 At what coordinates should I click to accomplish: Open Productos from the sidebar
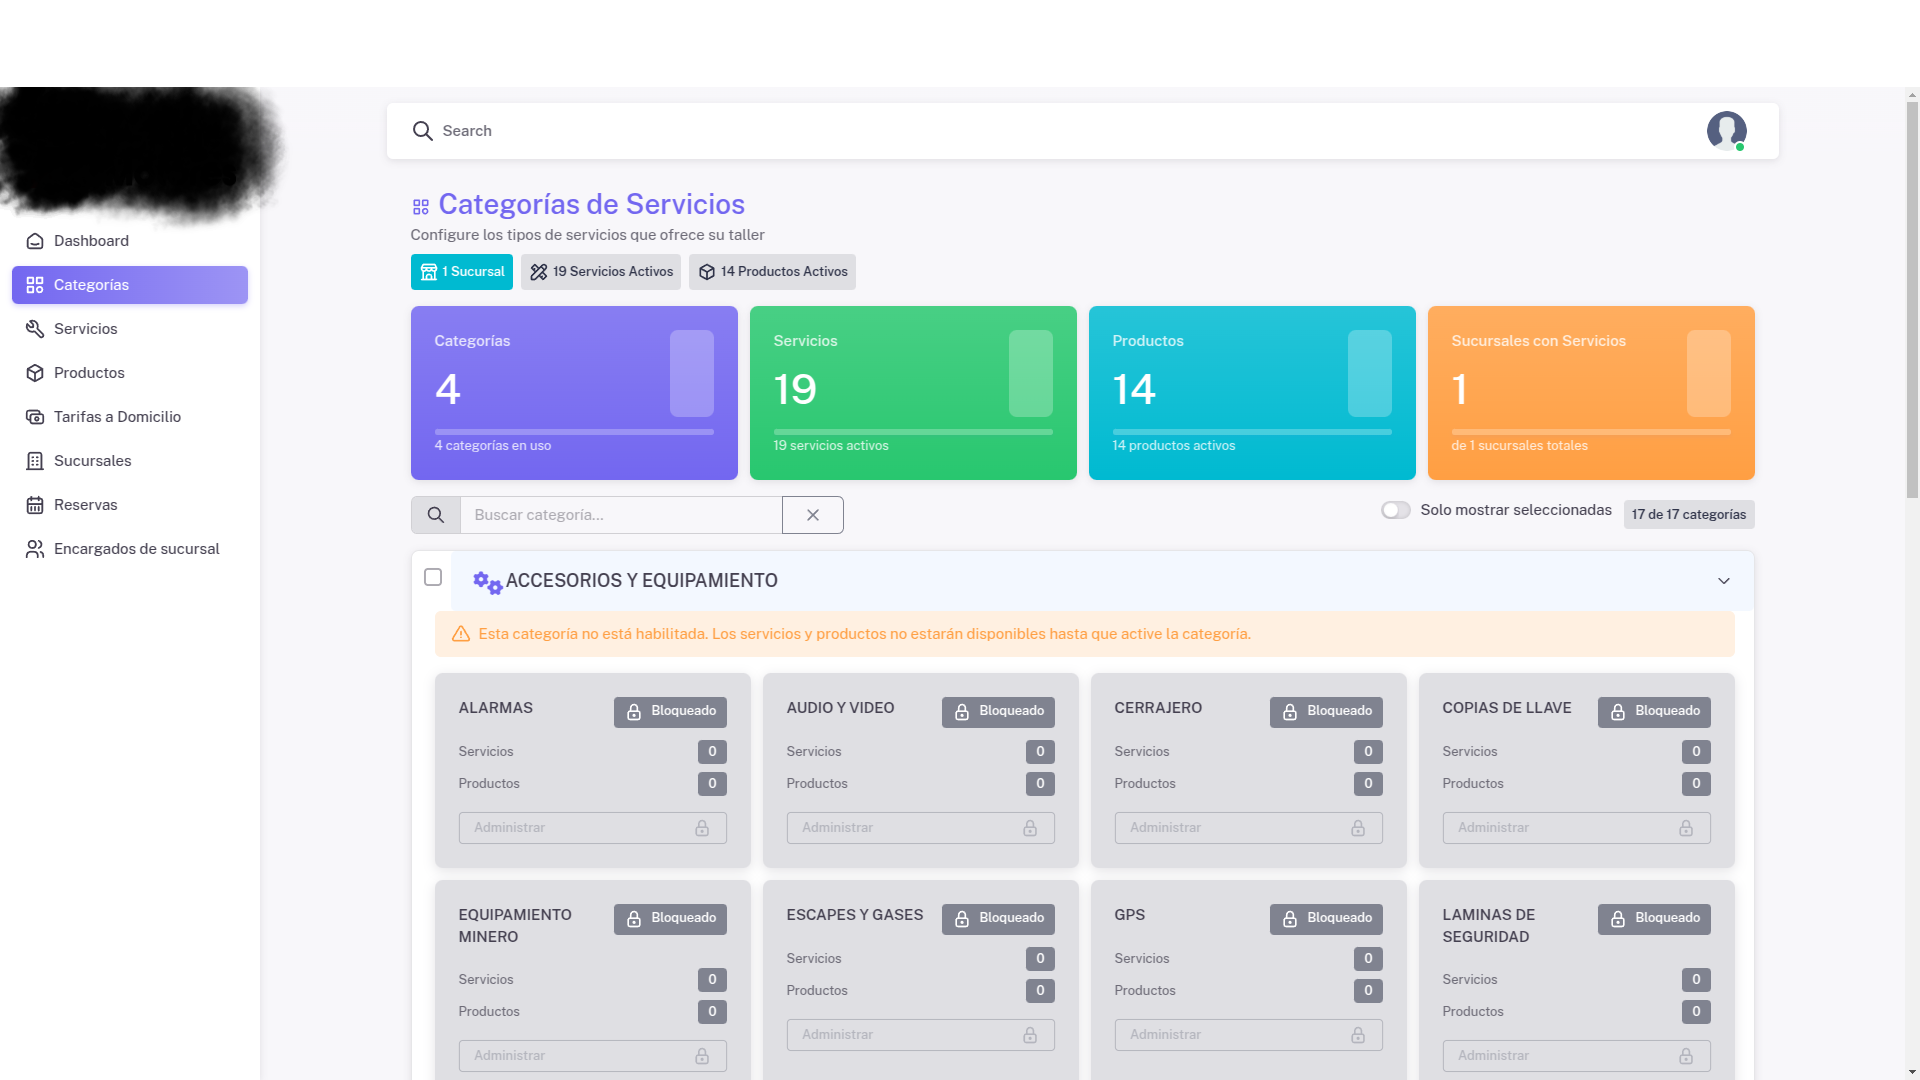(x=89, y=373)
